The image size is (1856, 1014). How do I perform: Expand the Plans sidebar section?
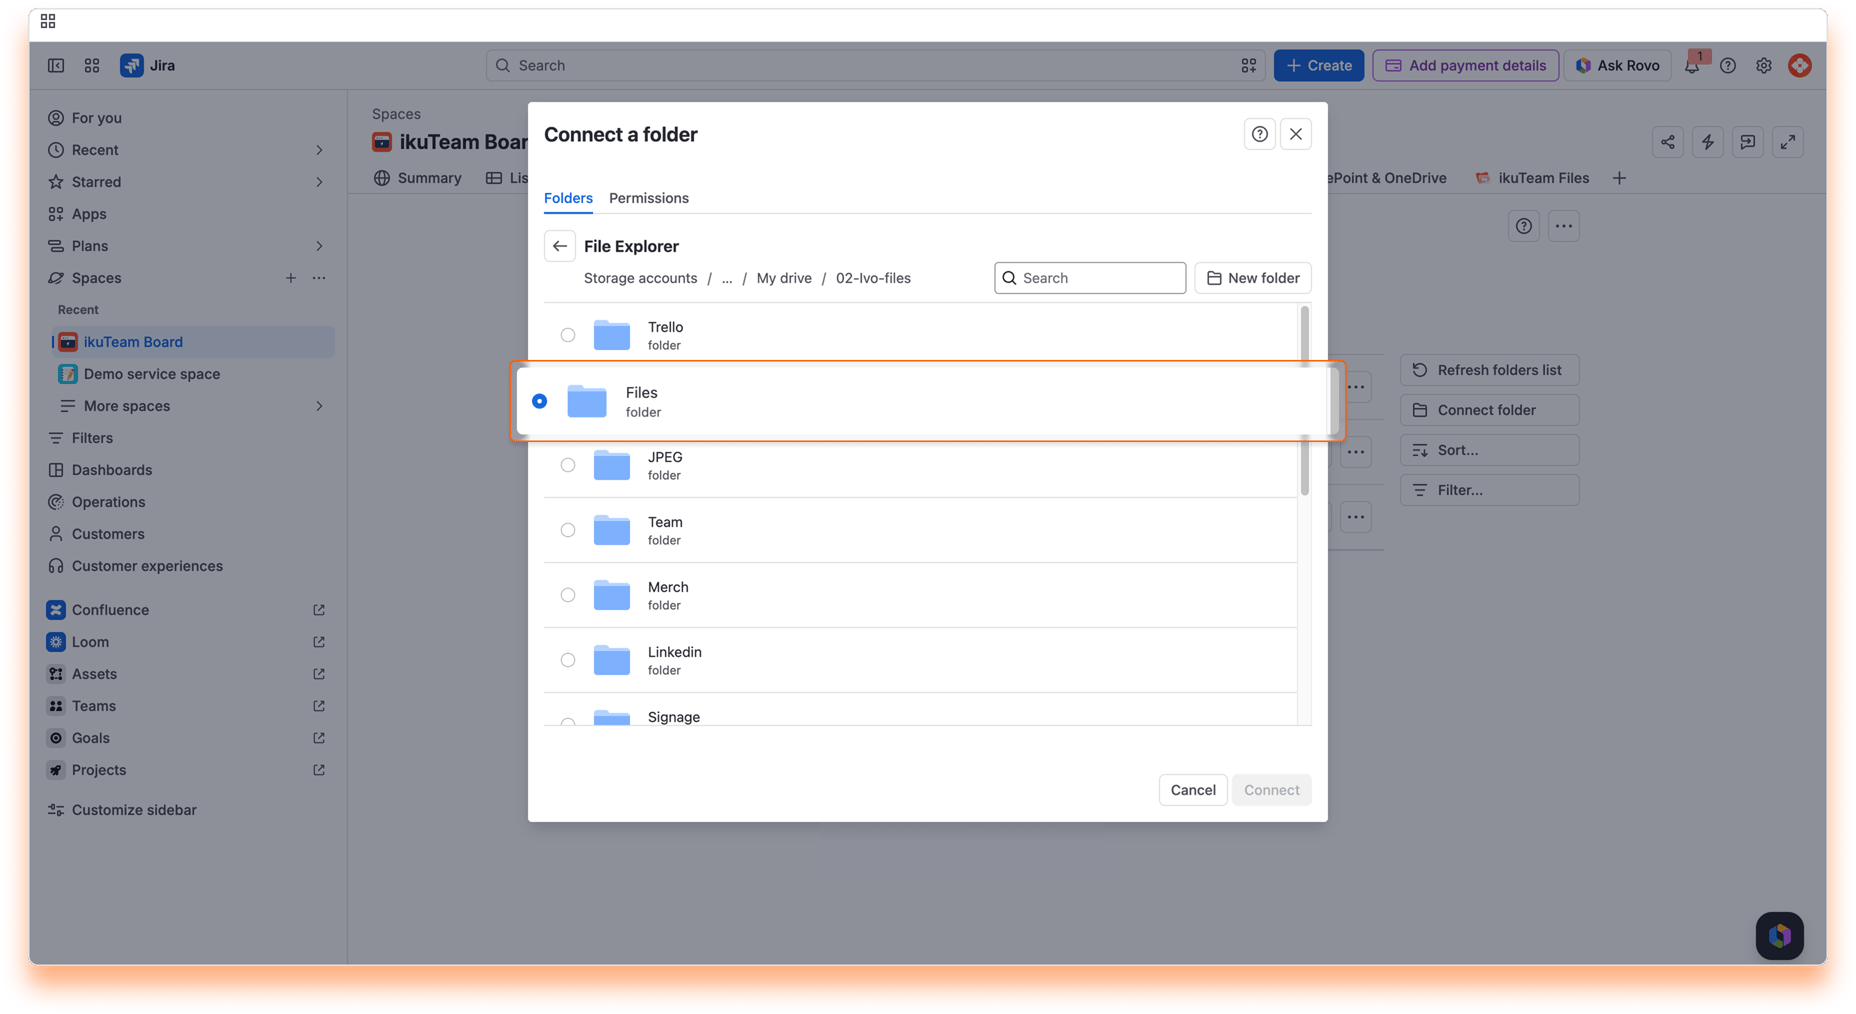(x=319, y=246)
